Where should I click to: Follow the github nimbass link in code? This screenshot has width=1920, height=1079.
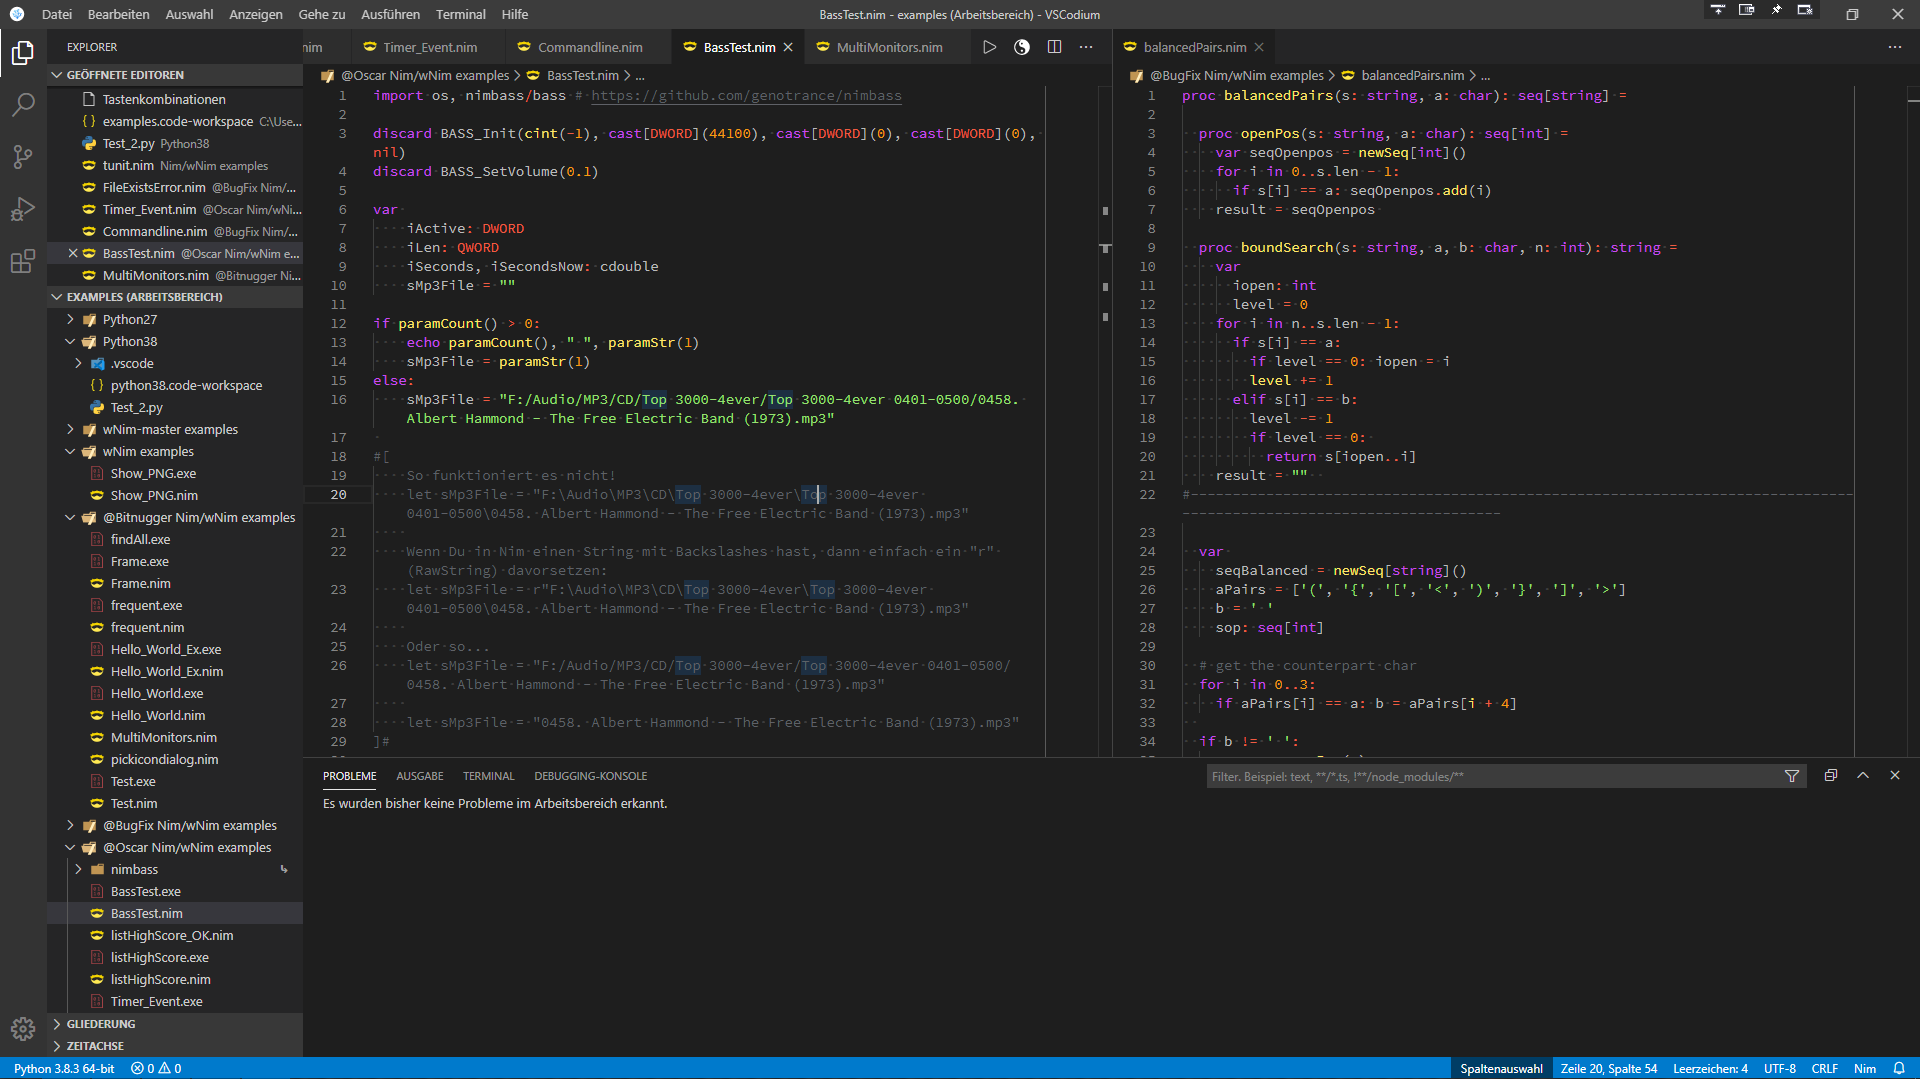pyautogui.click(x=746, y=96)
